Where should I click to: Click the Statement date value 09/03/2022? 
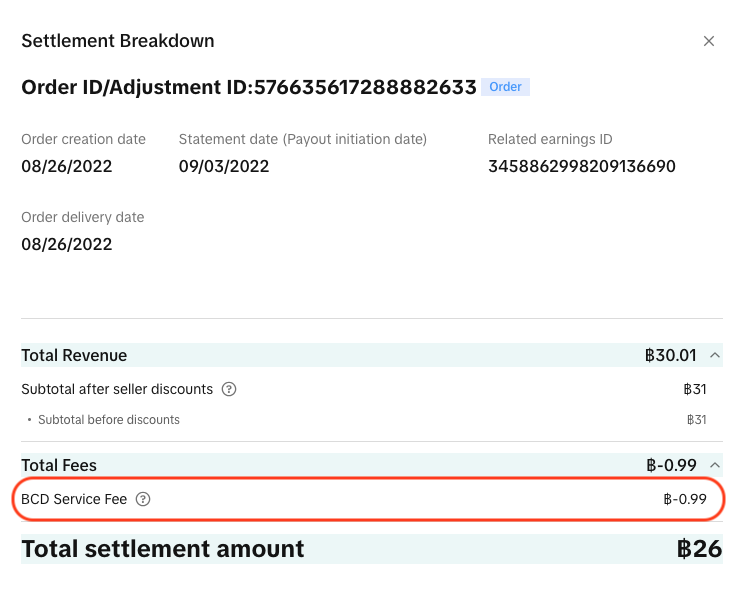[224, 166]
